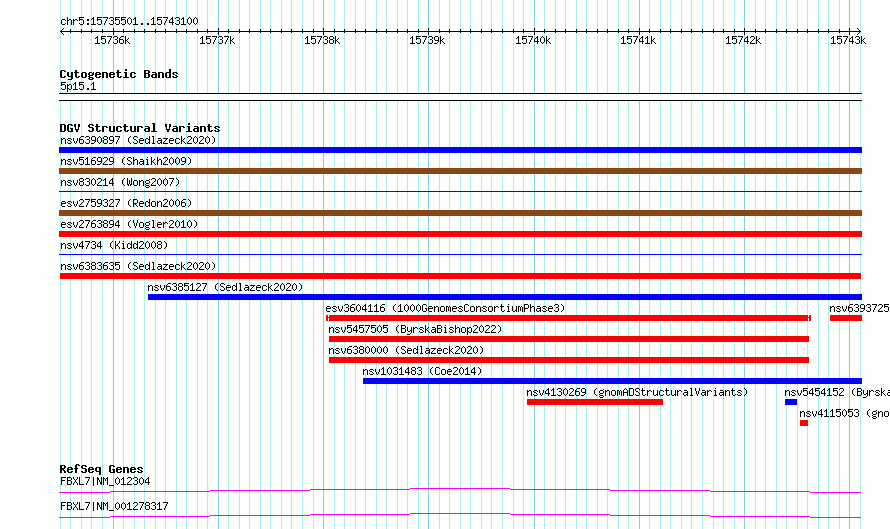The height and width of the screenshot is (529, 890).
Task: Click the 15742k ruler label
Action: (x=743, y=40)
